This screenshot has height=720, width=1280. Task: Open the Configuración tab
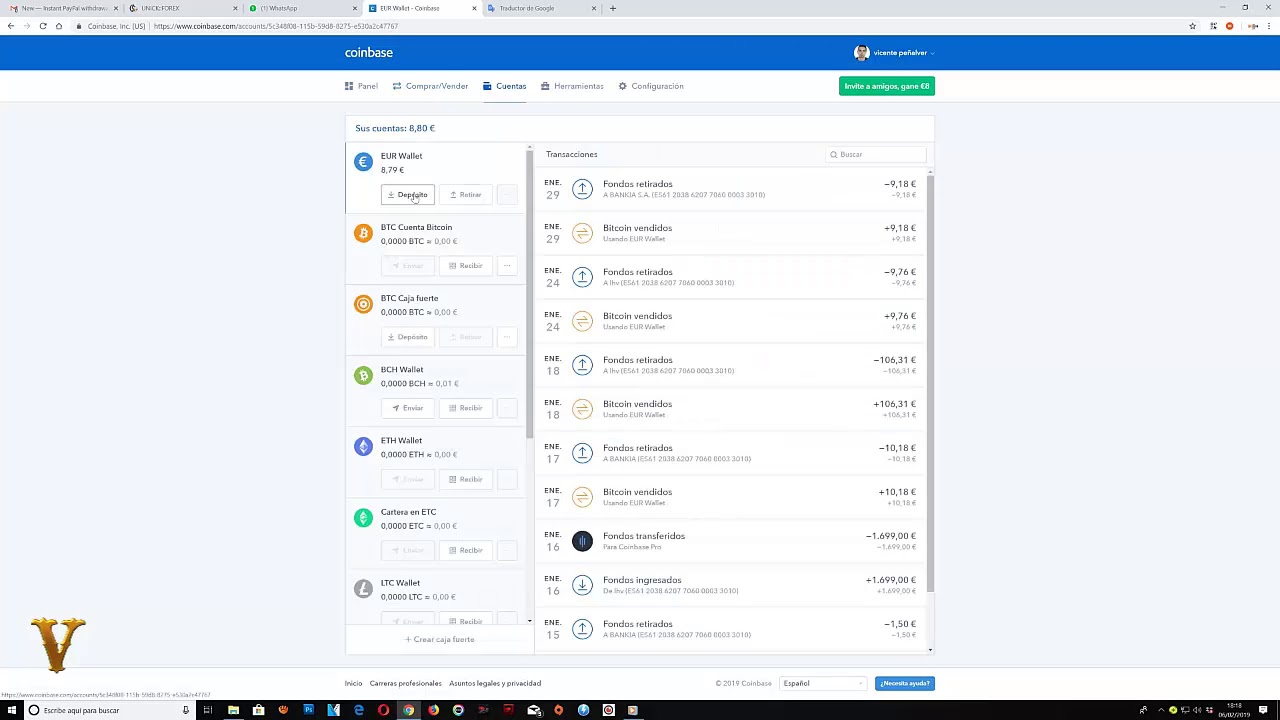coord(651,86)
